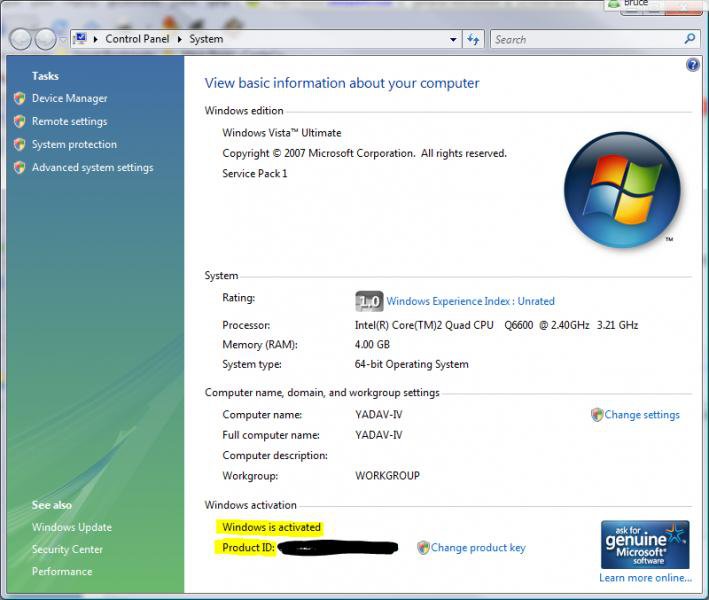Screen dimensions: 709x600
Task: Expand the arrow after Control Panel breadcrumb
Action: [180, 39]
